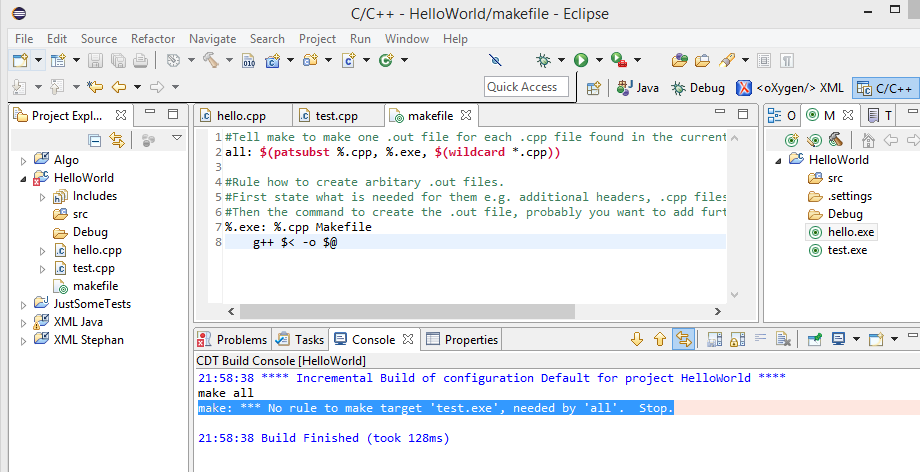The height and width of the screenshot is (472, 920).
Task: Expand the JustSomeTests project
Action: point(23,305)
